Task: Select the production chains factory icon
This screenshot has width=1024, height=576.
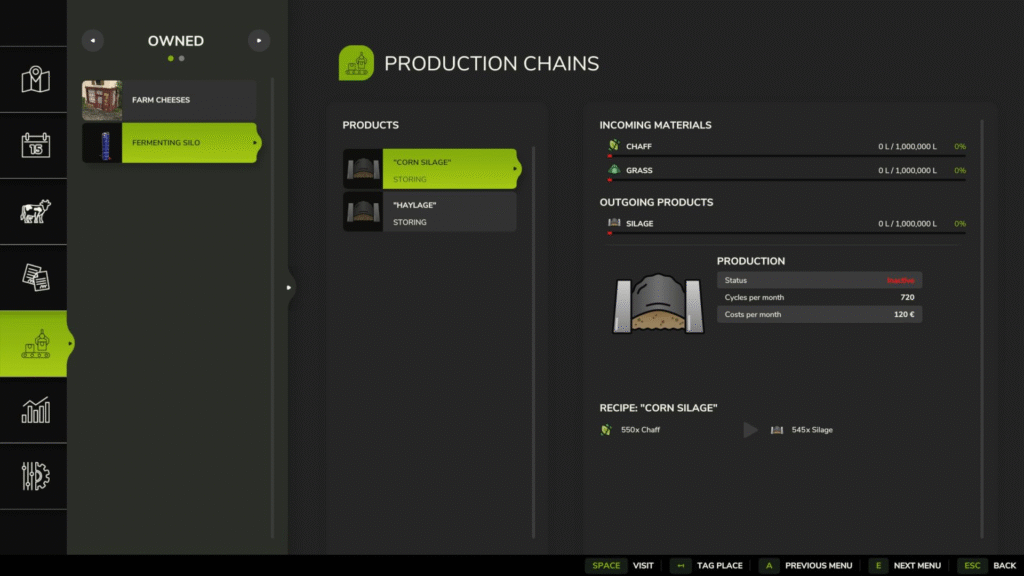Action: (35, 343)
